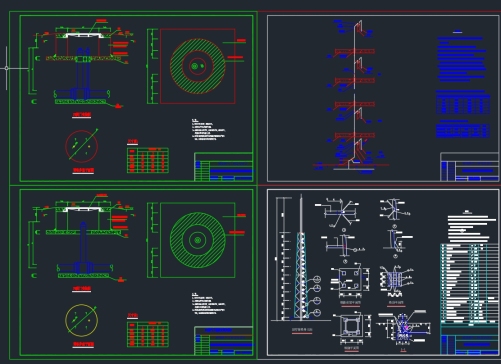Select the materials list table in bottom-right sheet

[x=470, y=284]
